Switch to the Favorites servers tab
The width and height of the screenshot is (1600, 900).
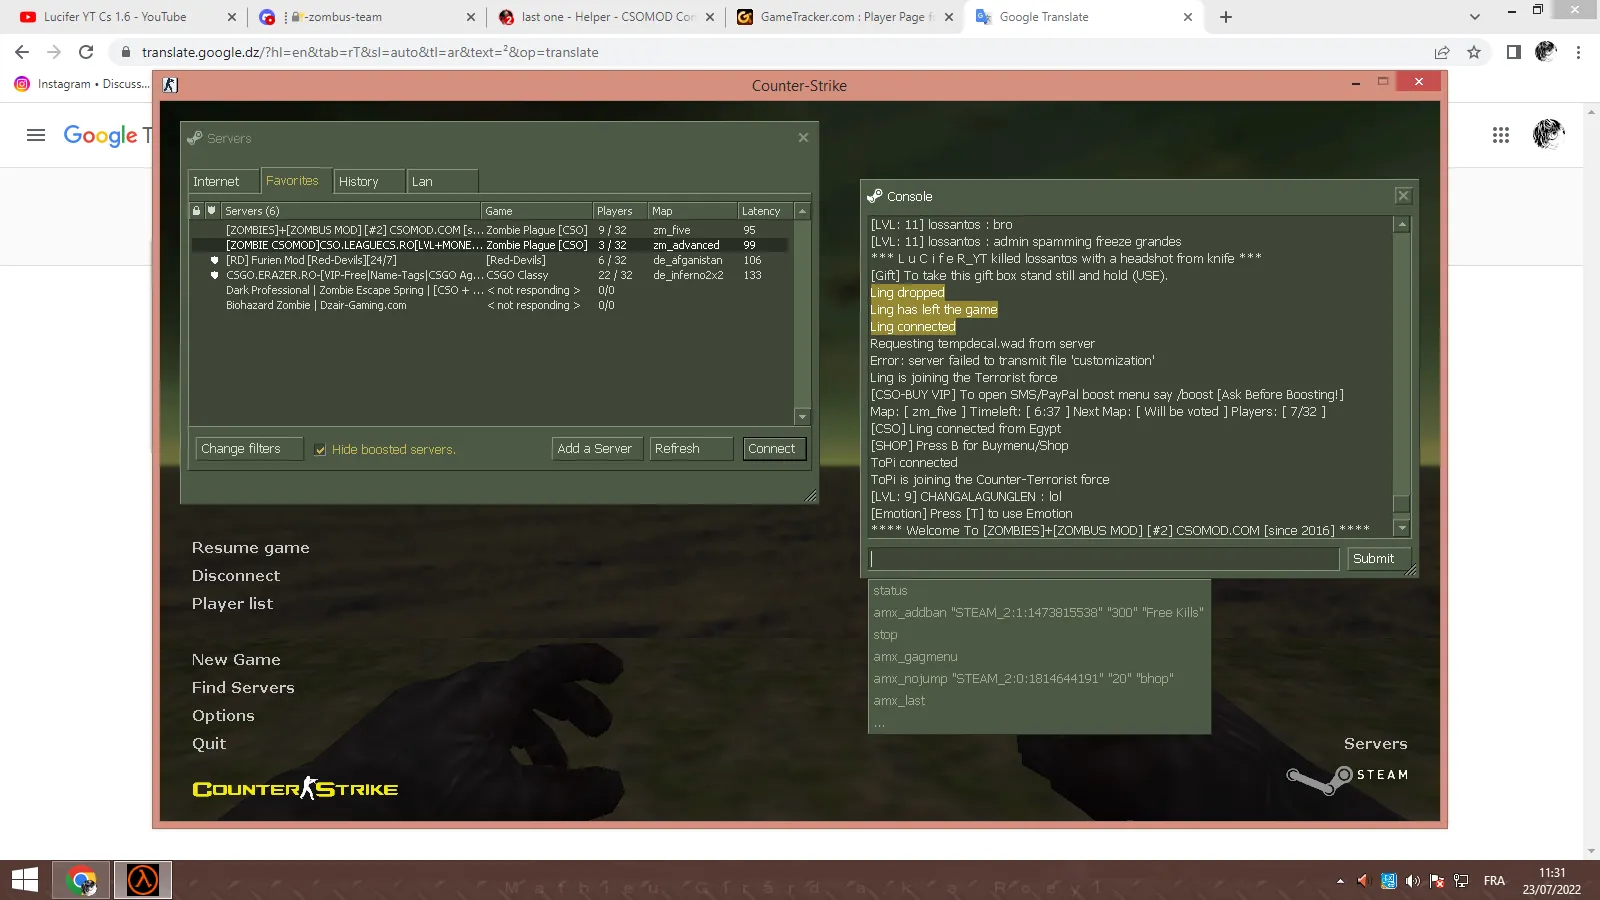pos(295,180)
